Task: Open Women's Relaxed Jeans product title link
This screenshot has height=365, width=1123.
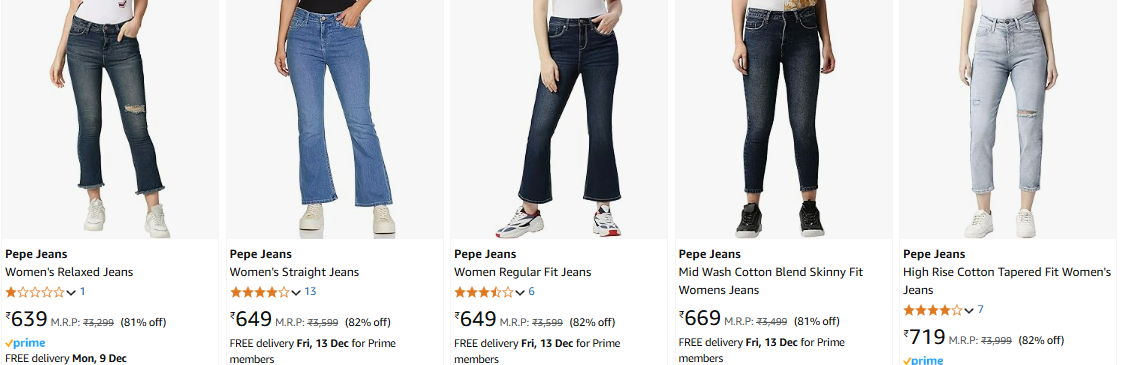Action: point(69,272)
